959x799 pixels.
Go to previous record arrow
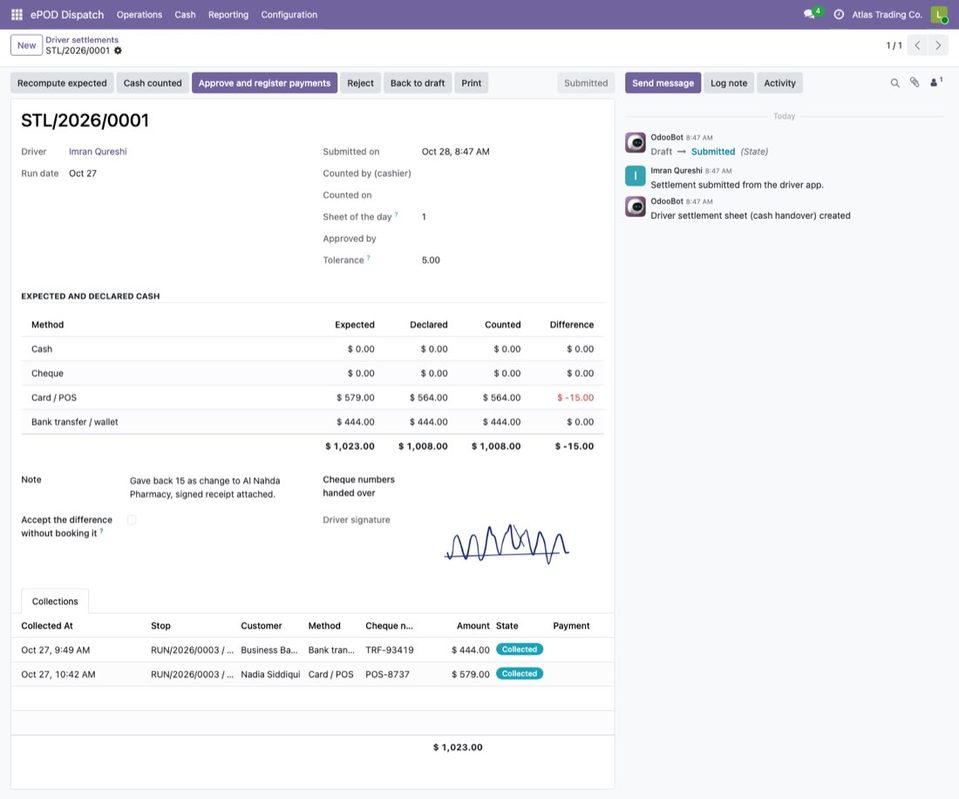917,45
